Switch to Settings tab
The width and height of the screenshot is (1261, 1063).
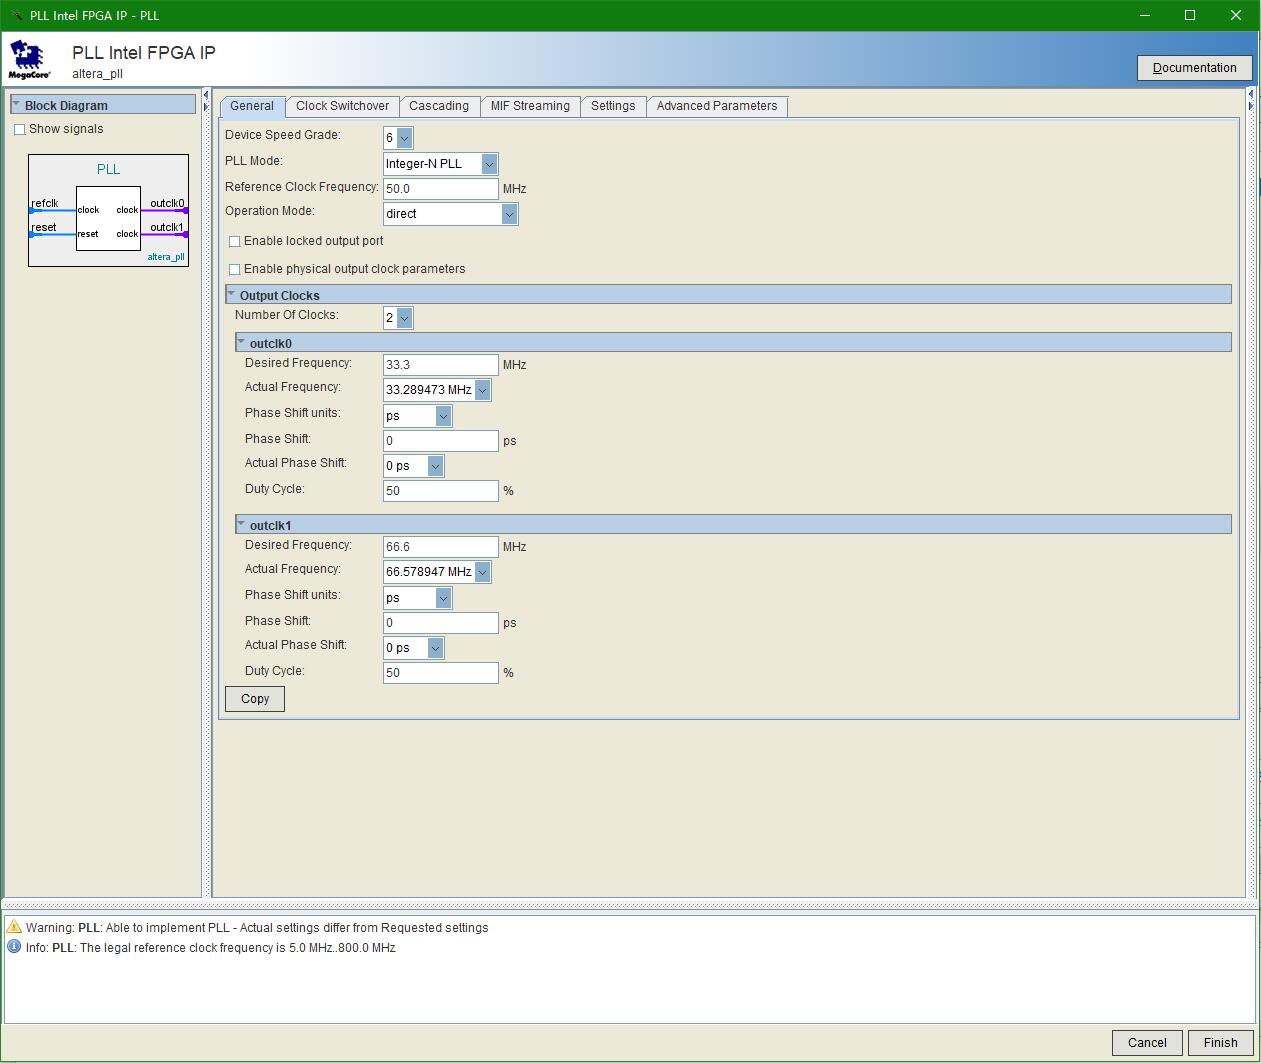coord(613,106)
